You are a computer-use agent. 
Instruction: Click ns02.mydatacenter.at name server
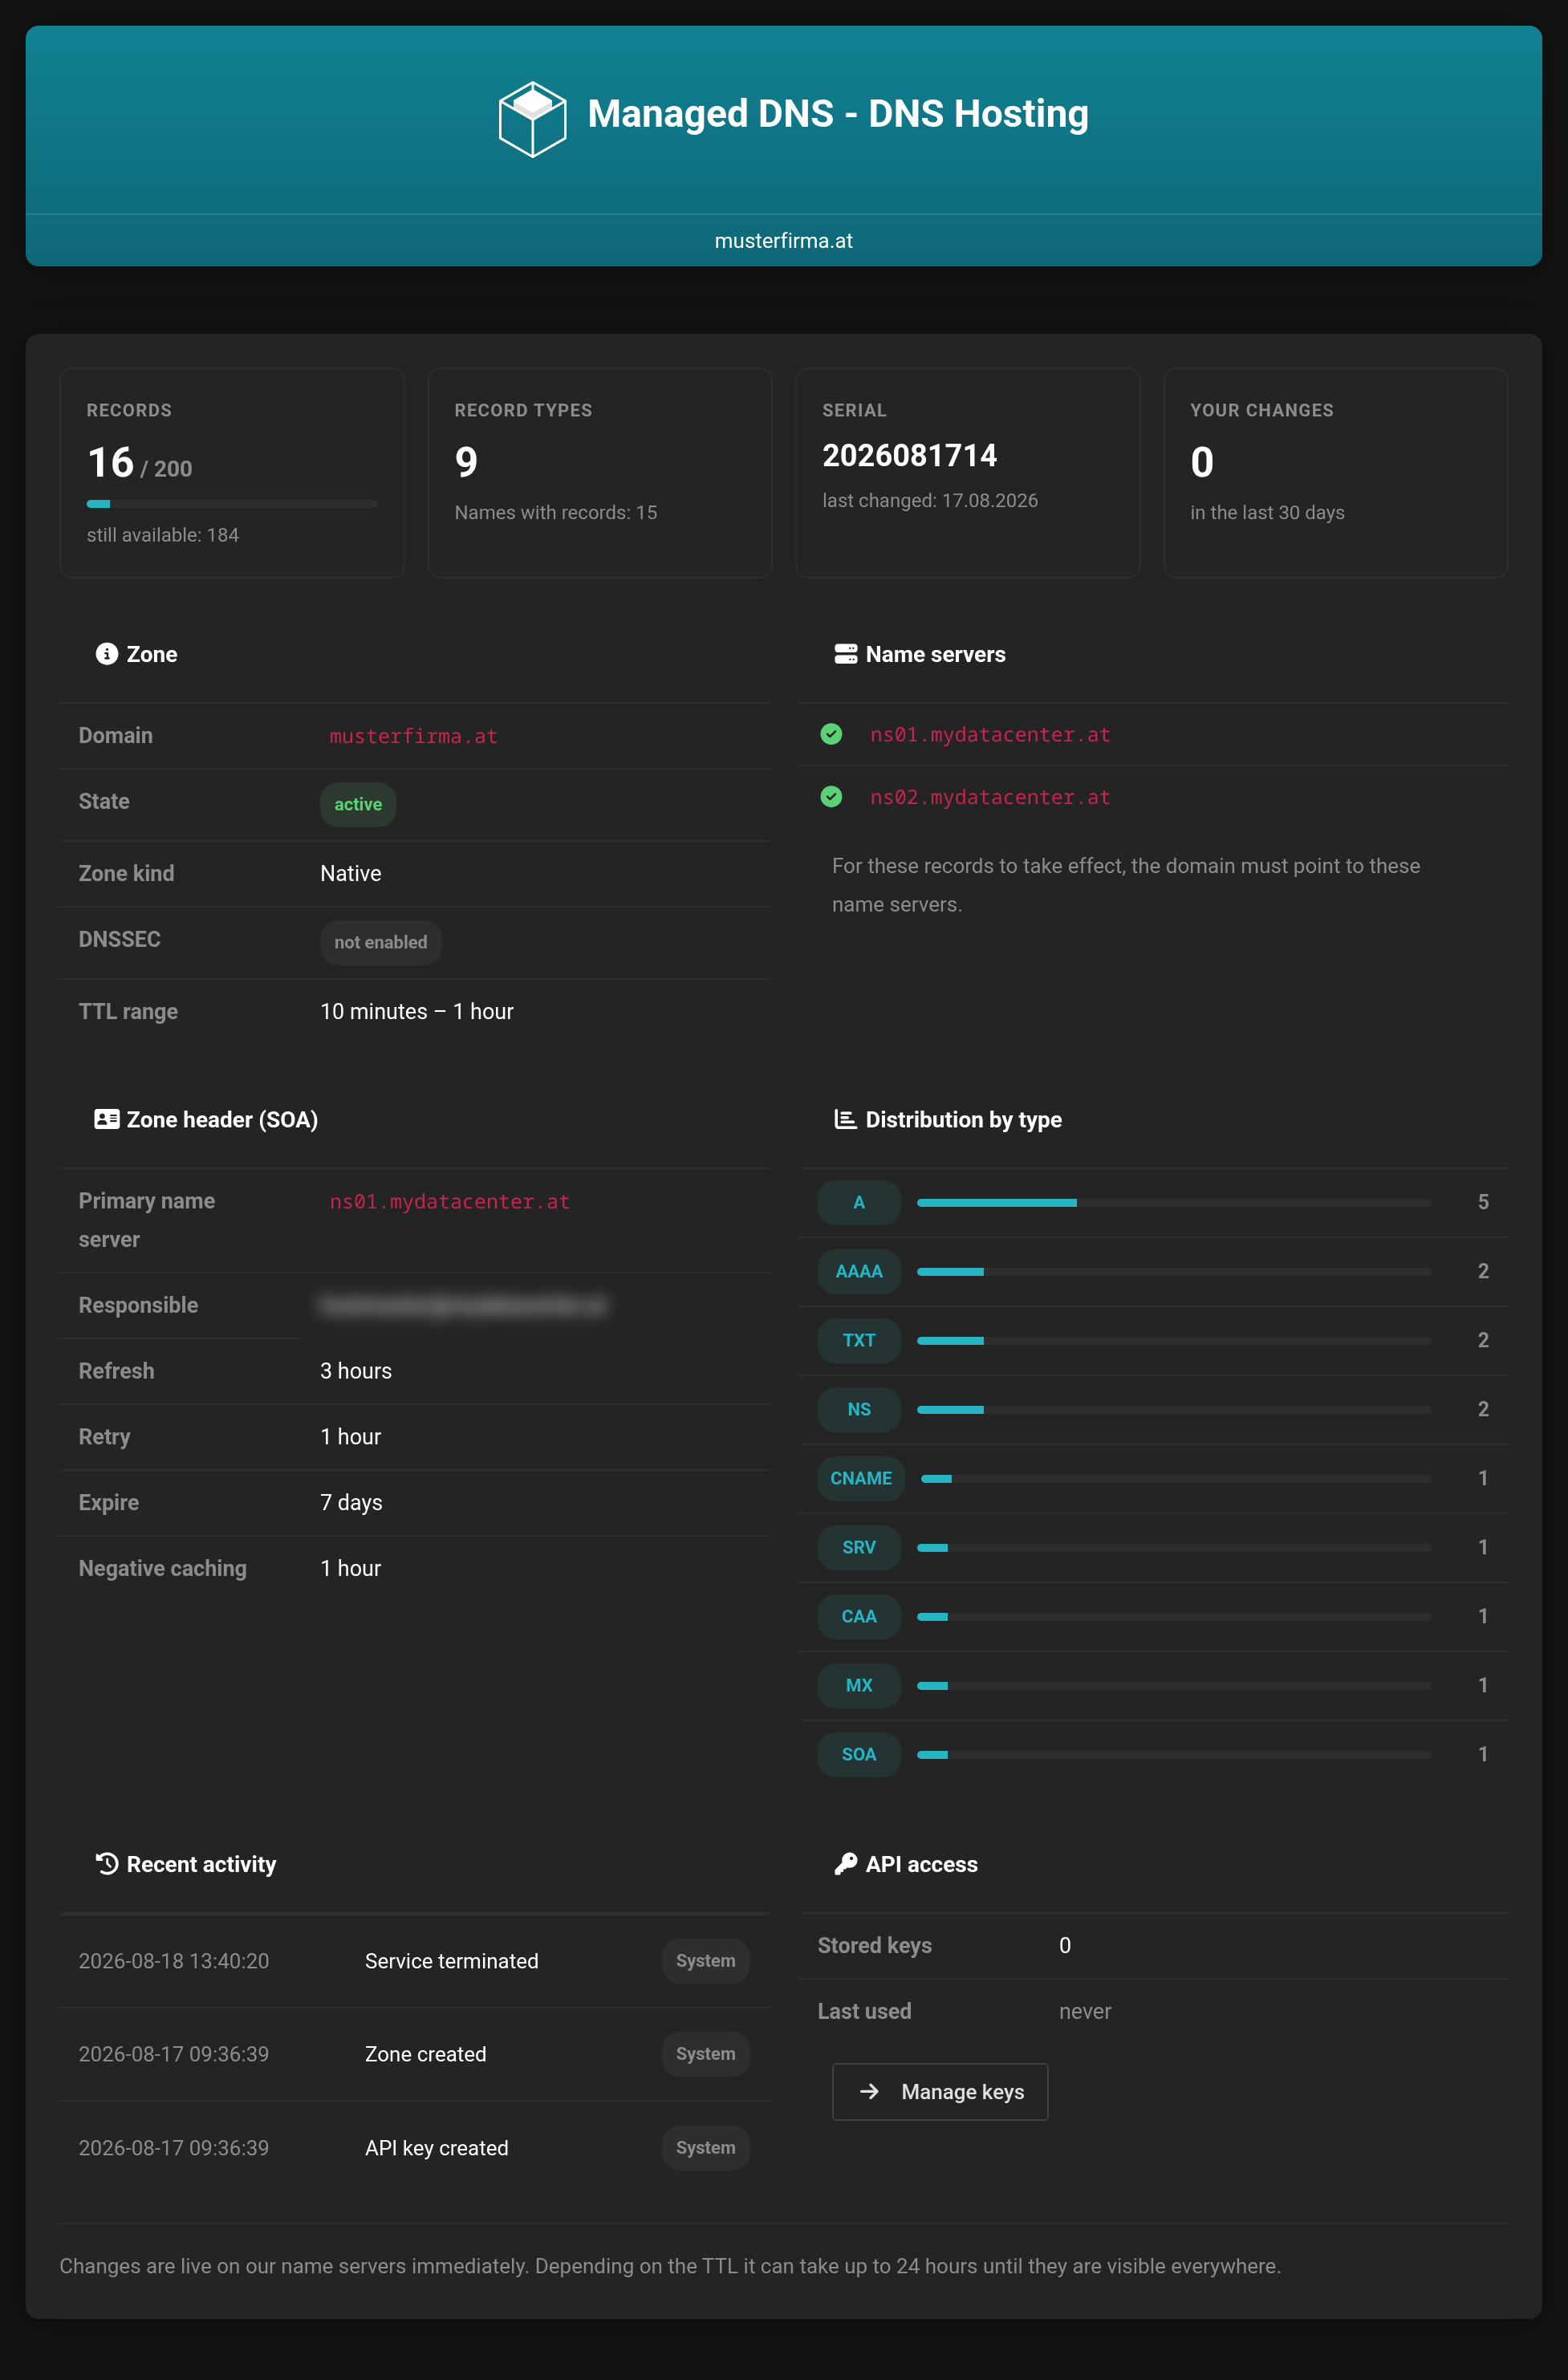990,797
